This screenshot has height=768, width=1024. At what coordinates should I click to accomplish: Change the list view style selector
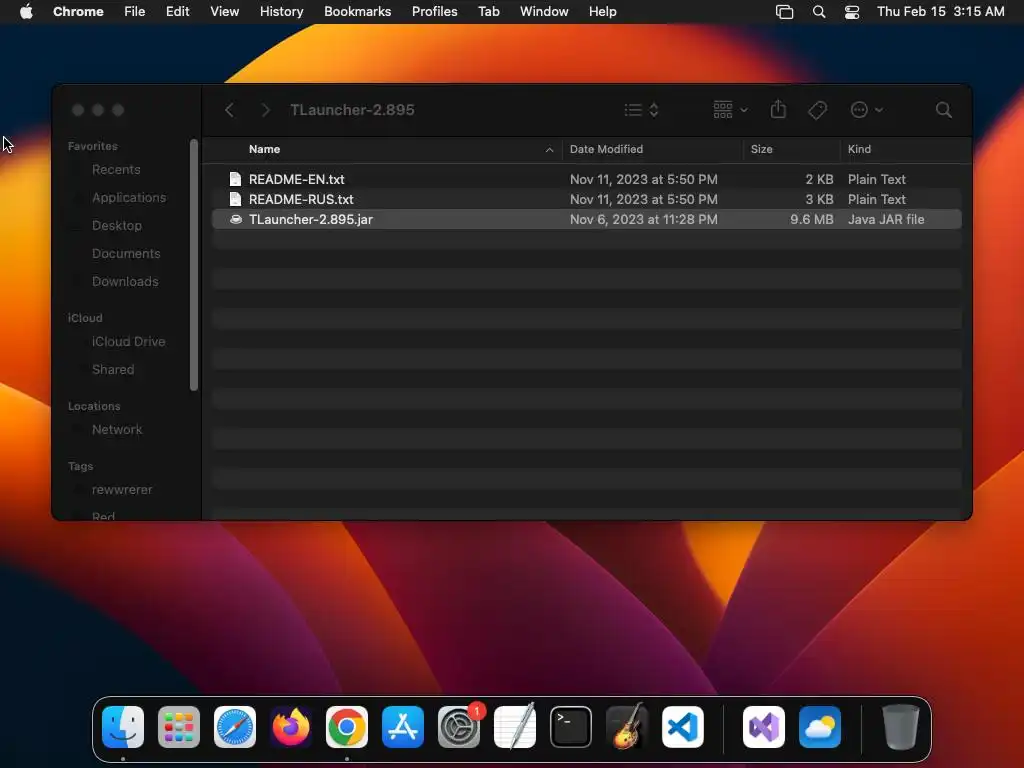pyautogui.click(x=641, y=110)
